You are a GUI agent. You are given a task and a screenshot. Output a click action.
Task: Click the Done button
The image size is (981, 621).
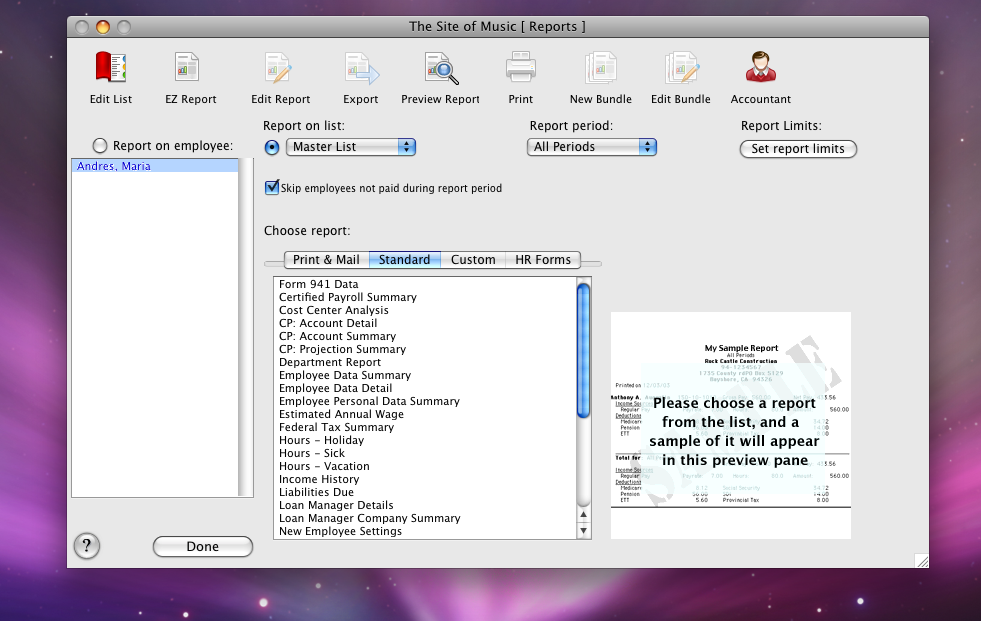[203, 547]
